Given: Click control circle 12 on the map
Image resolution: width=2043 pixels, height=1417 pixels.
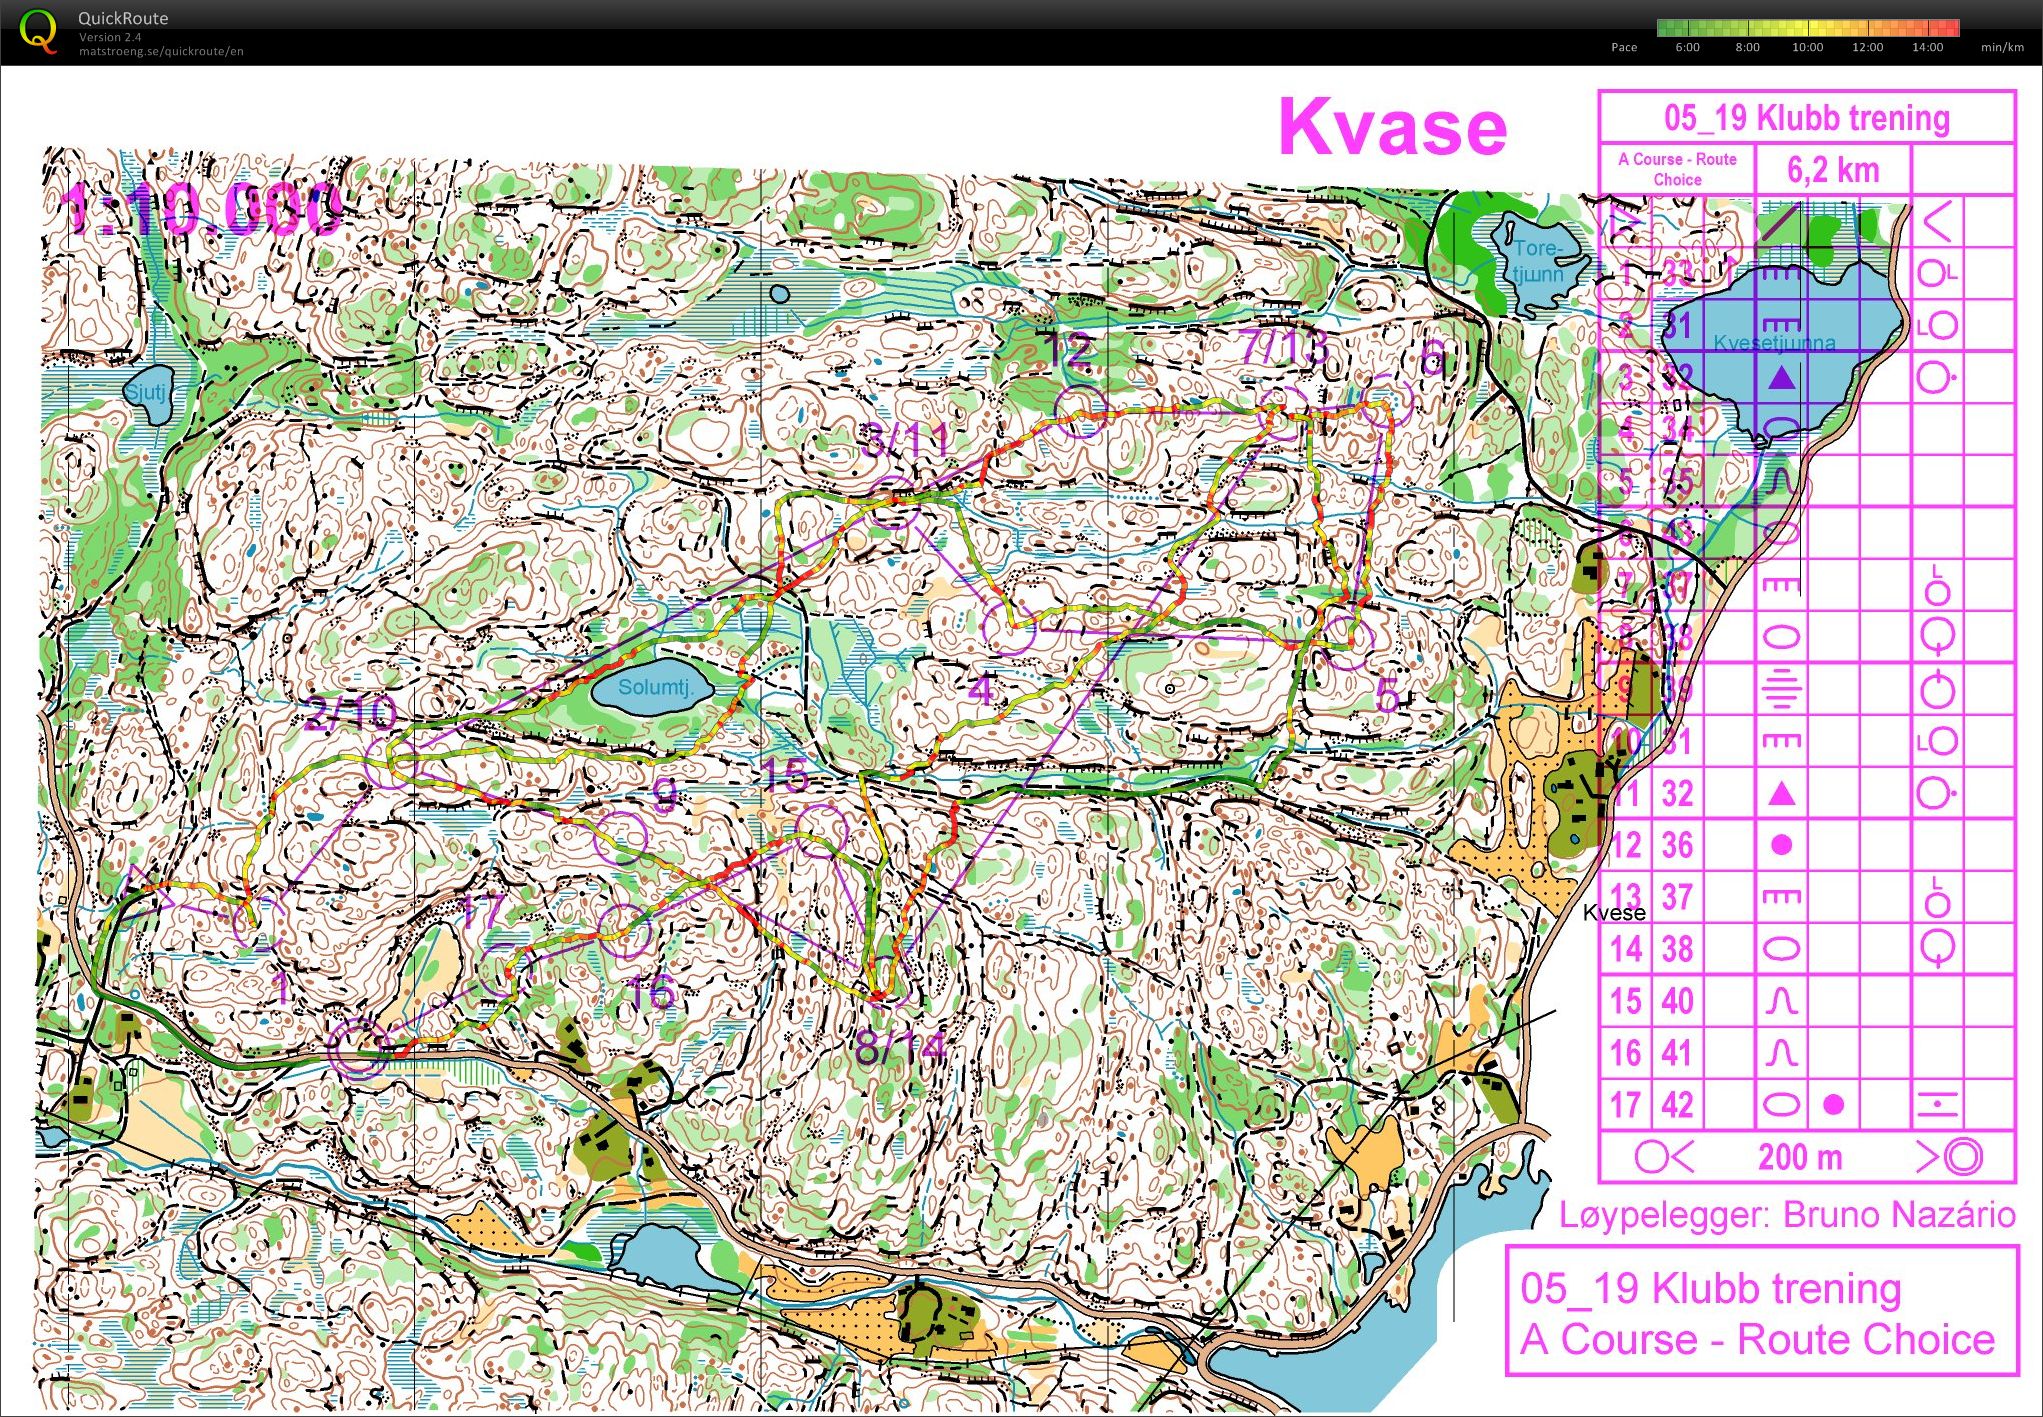Looking at the screenshot, I should [1081, 411].
